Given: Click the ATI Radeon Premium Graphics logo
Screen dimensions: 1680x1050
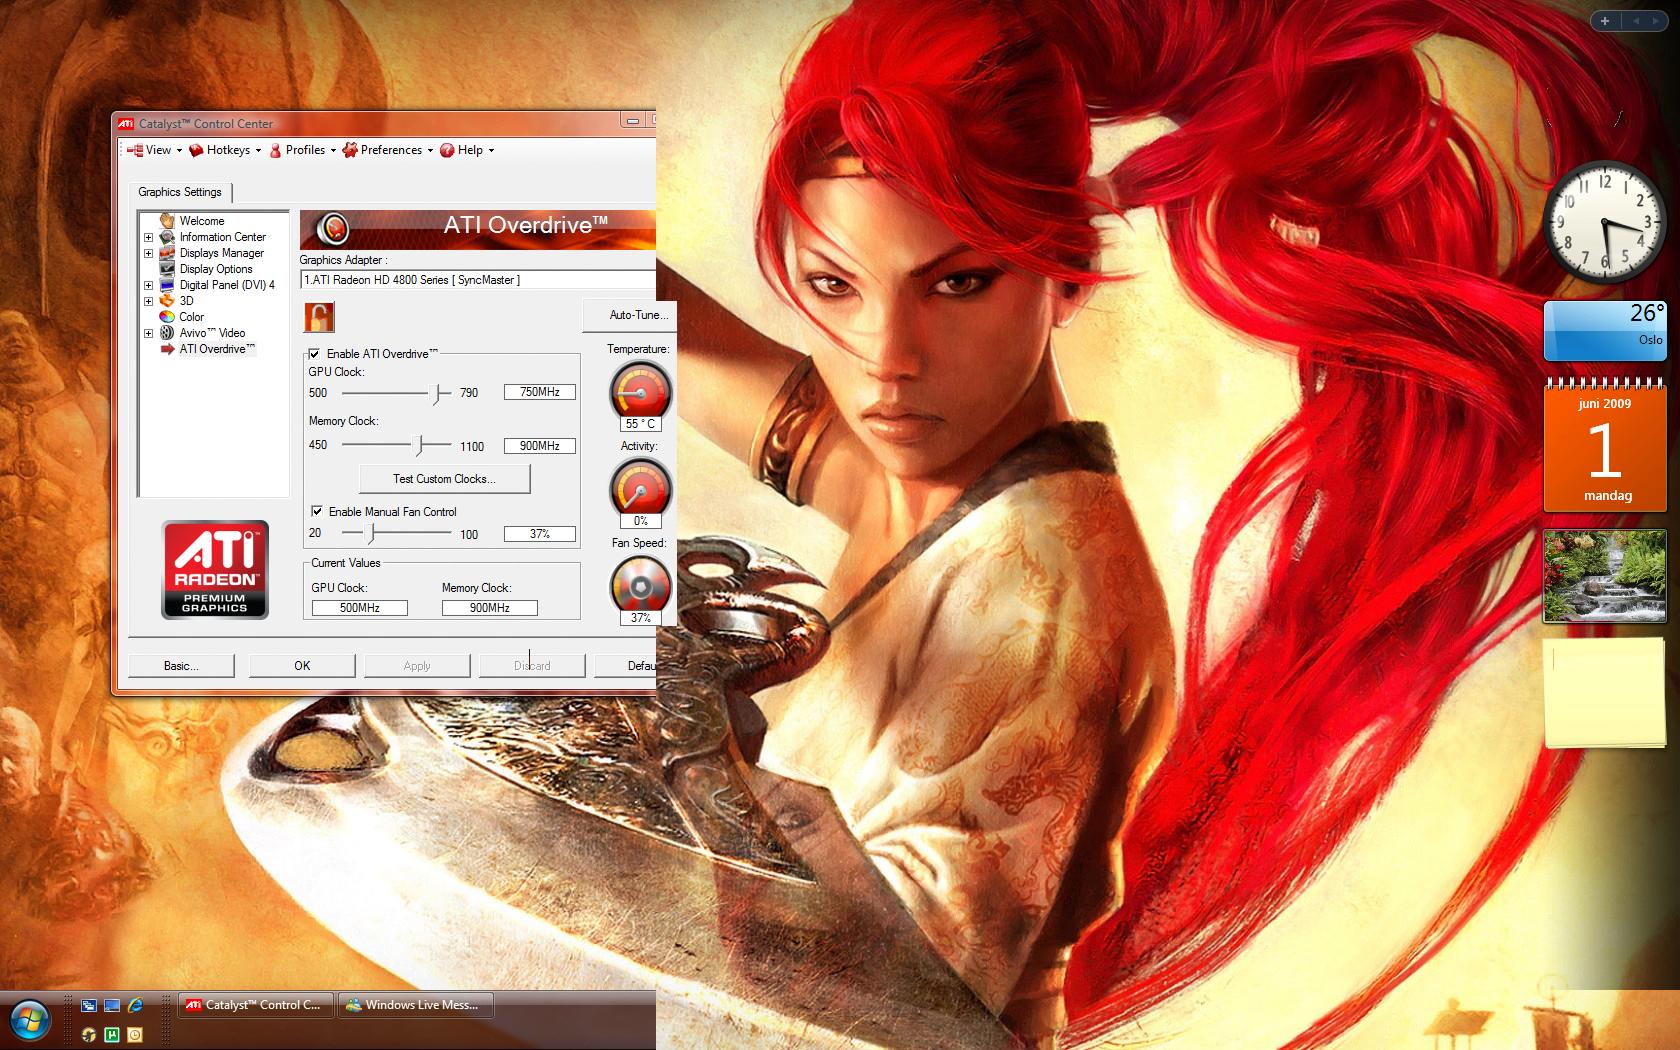Looking at the screenshot, I should (x=215, y=568).
